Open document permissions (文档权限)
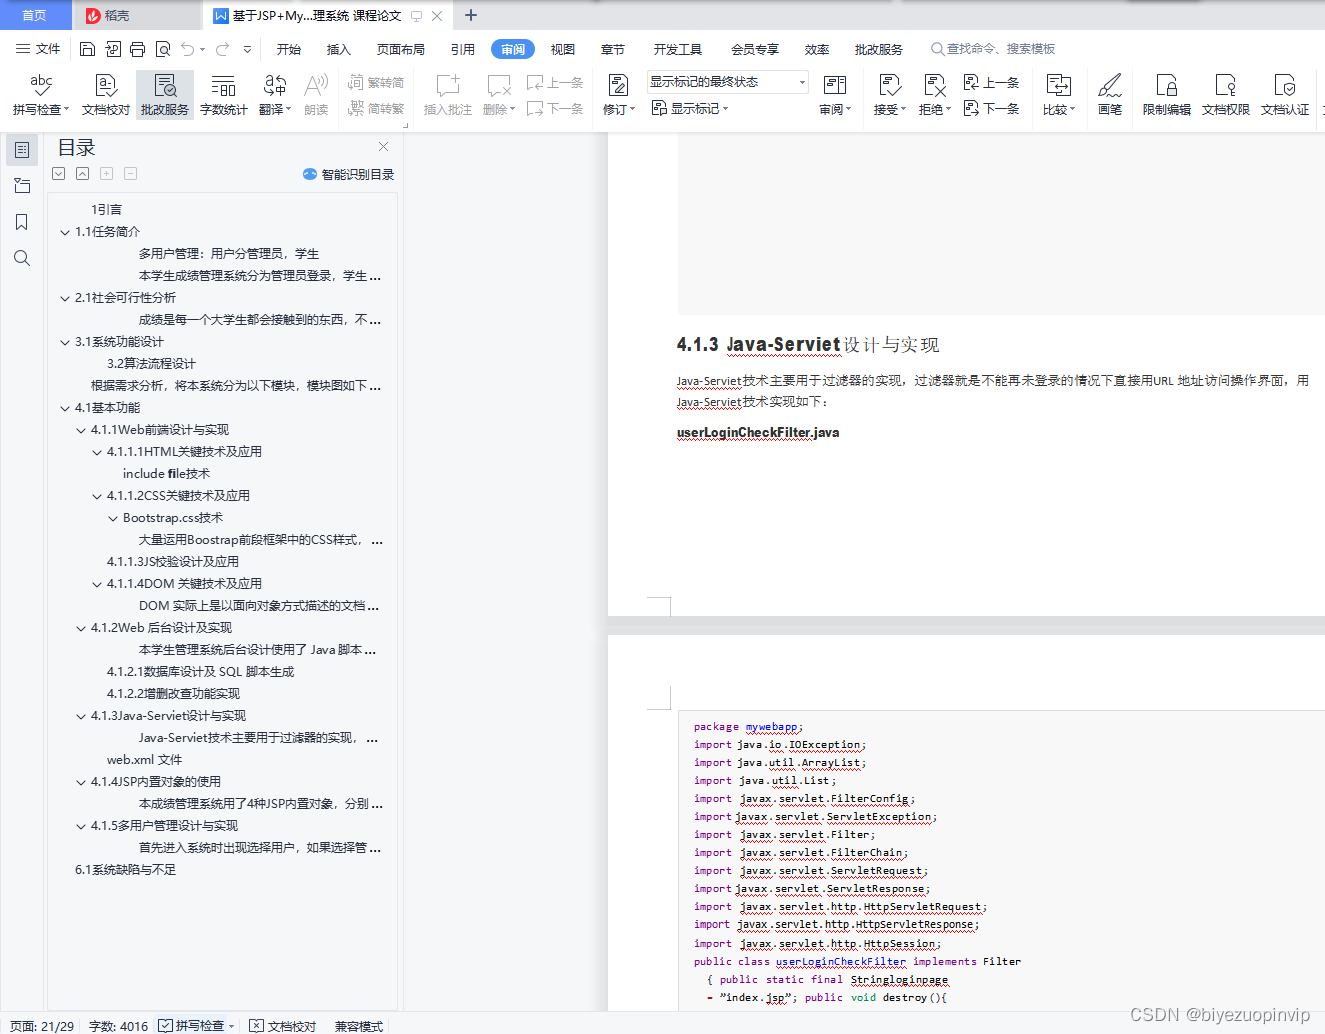Screen dimensions: 1325x1034 (x=1226, y=95)
